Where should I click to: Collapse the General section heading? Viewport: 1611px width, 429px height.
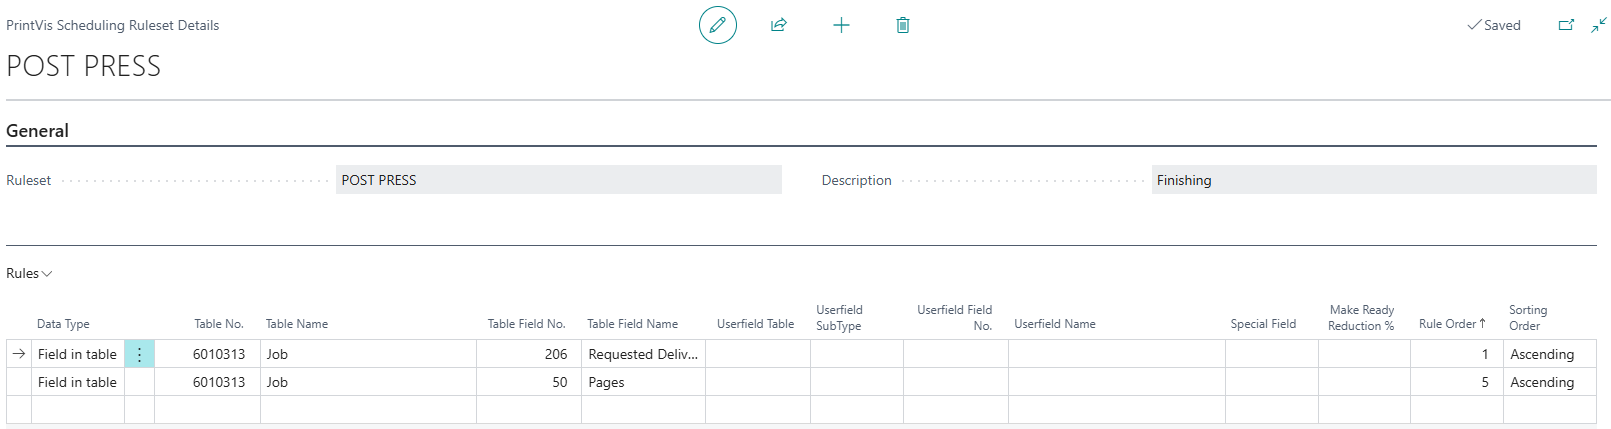click(x=37, y=131)
